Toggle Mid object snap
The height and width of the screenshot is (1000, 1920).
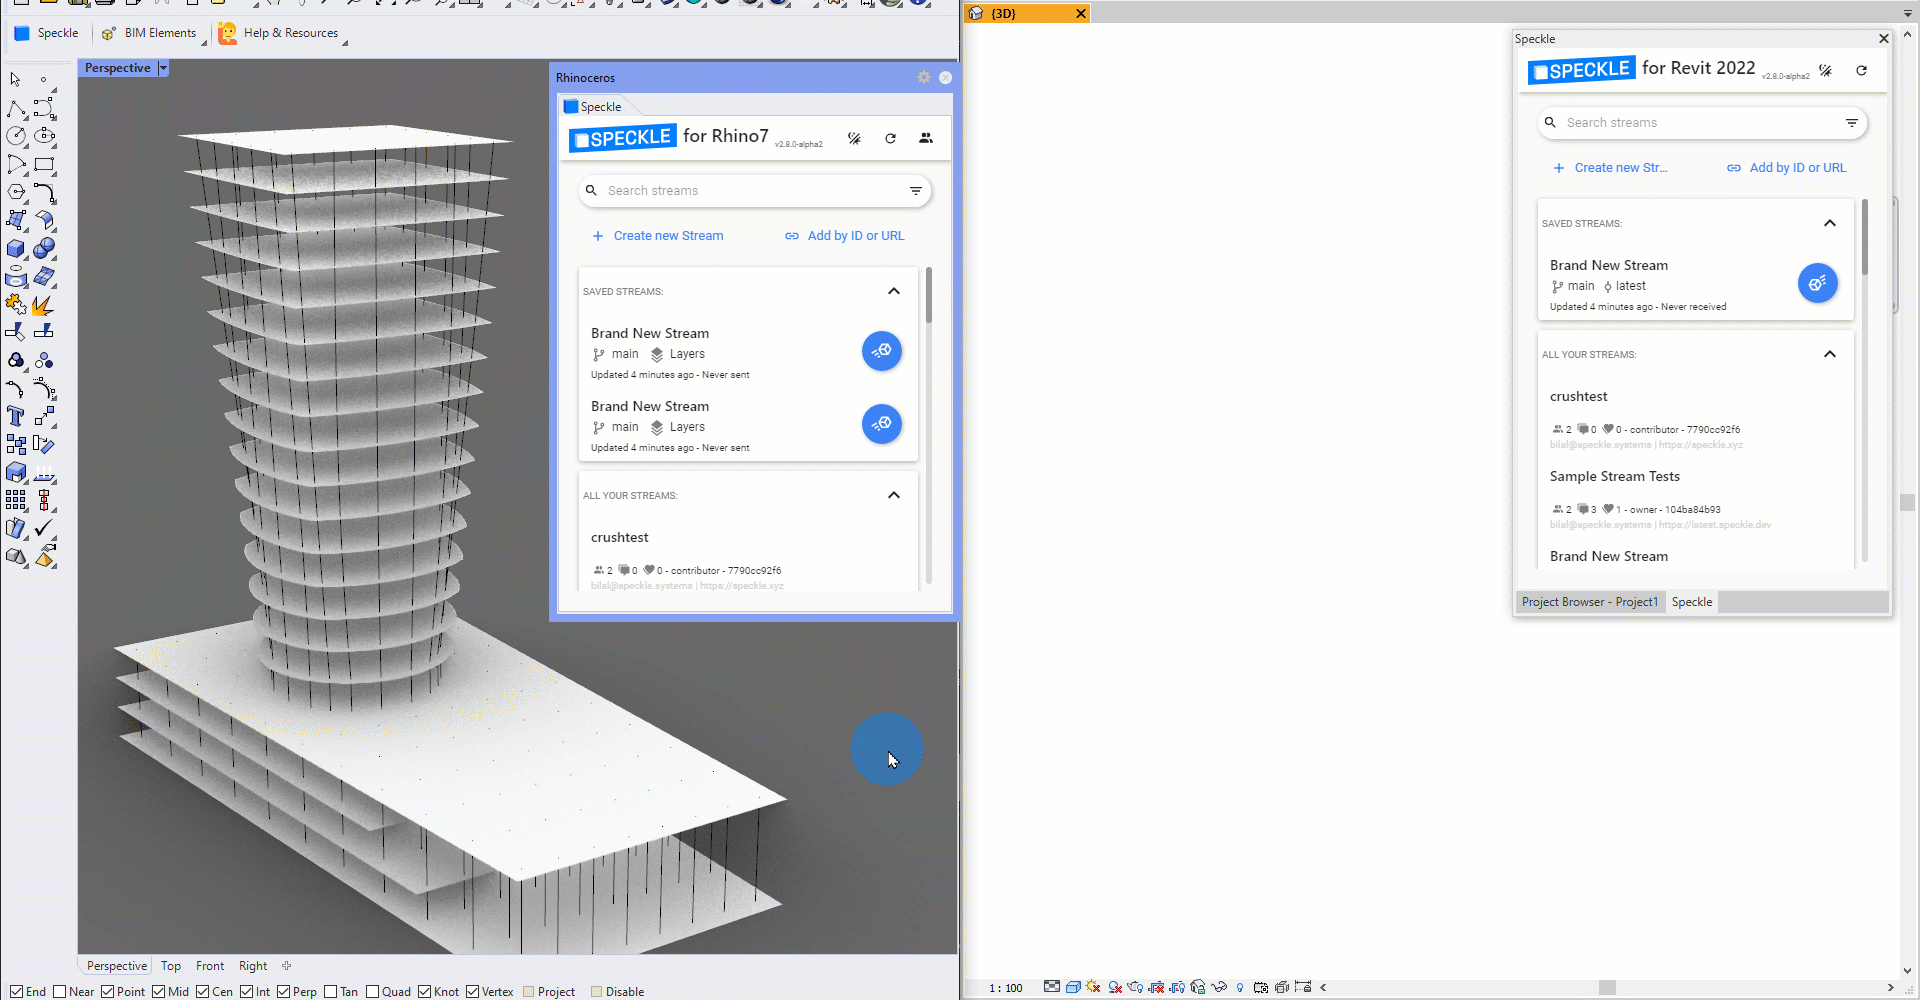(170, 992)
